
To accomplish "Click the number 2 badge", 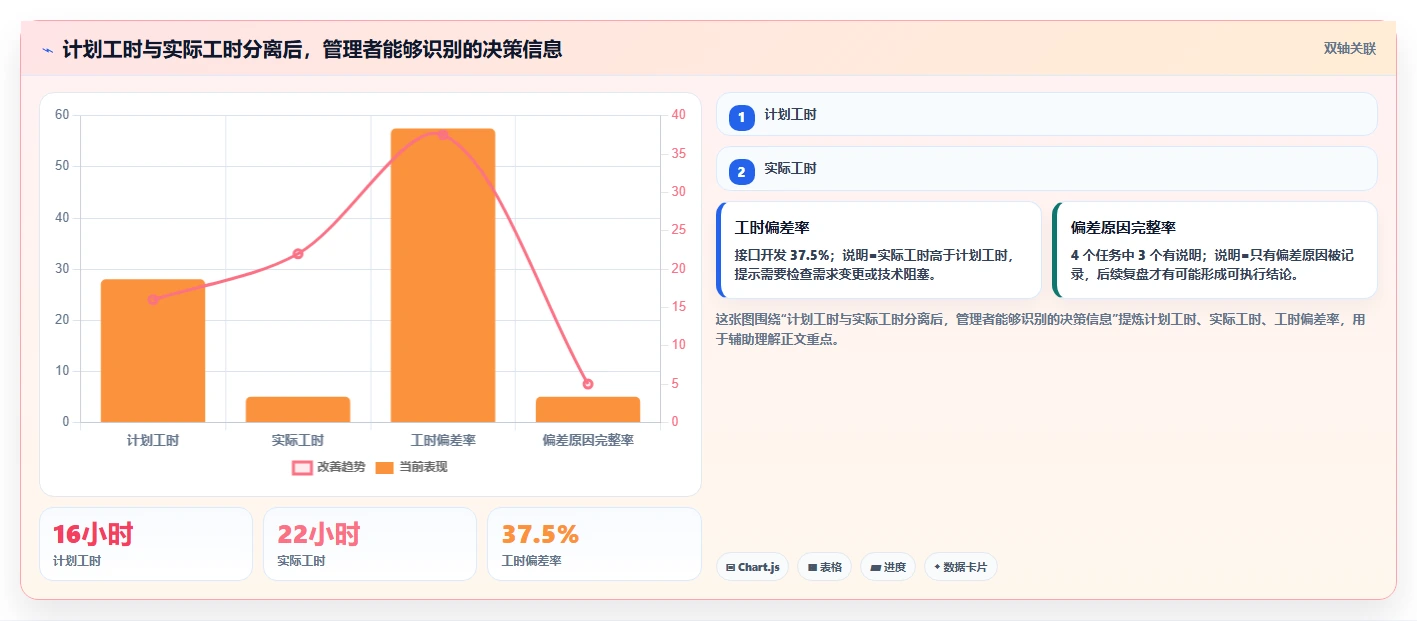I will click(741, 172).
